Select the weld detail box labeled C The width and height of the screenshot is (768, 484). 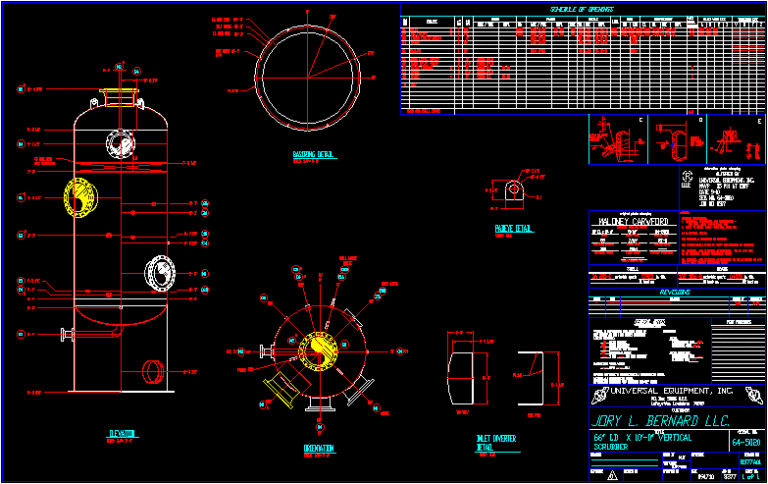pyautogui.click(x=618, y=140)
